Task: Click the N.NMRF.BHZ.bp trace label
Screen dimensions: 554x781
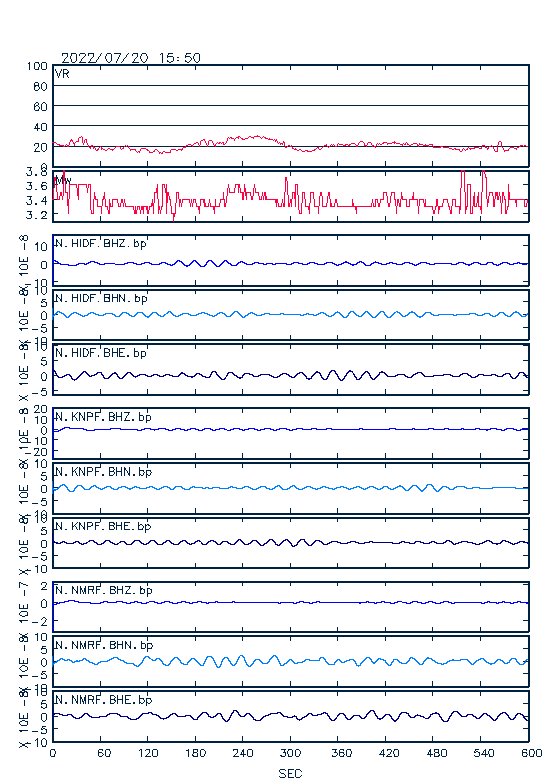Action: (x=104, y=590)
